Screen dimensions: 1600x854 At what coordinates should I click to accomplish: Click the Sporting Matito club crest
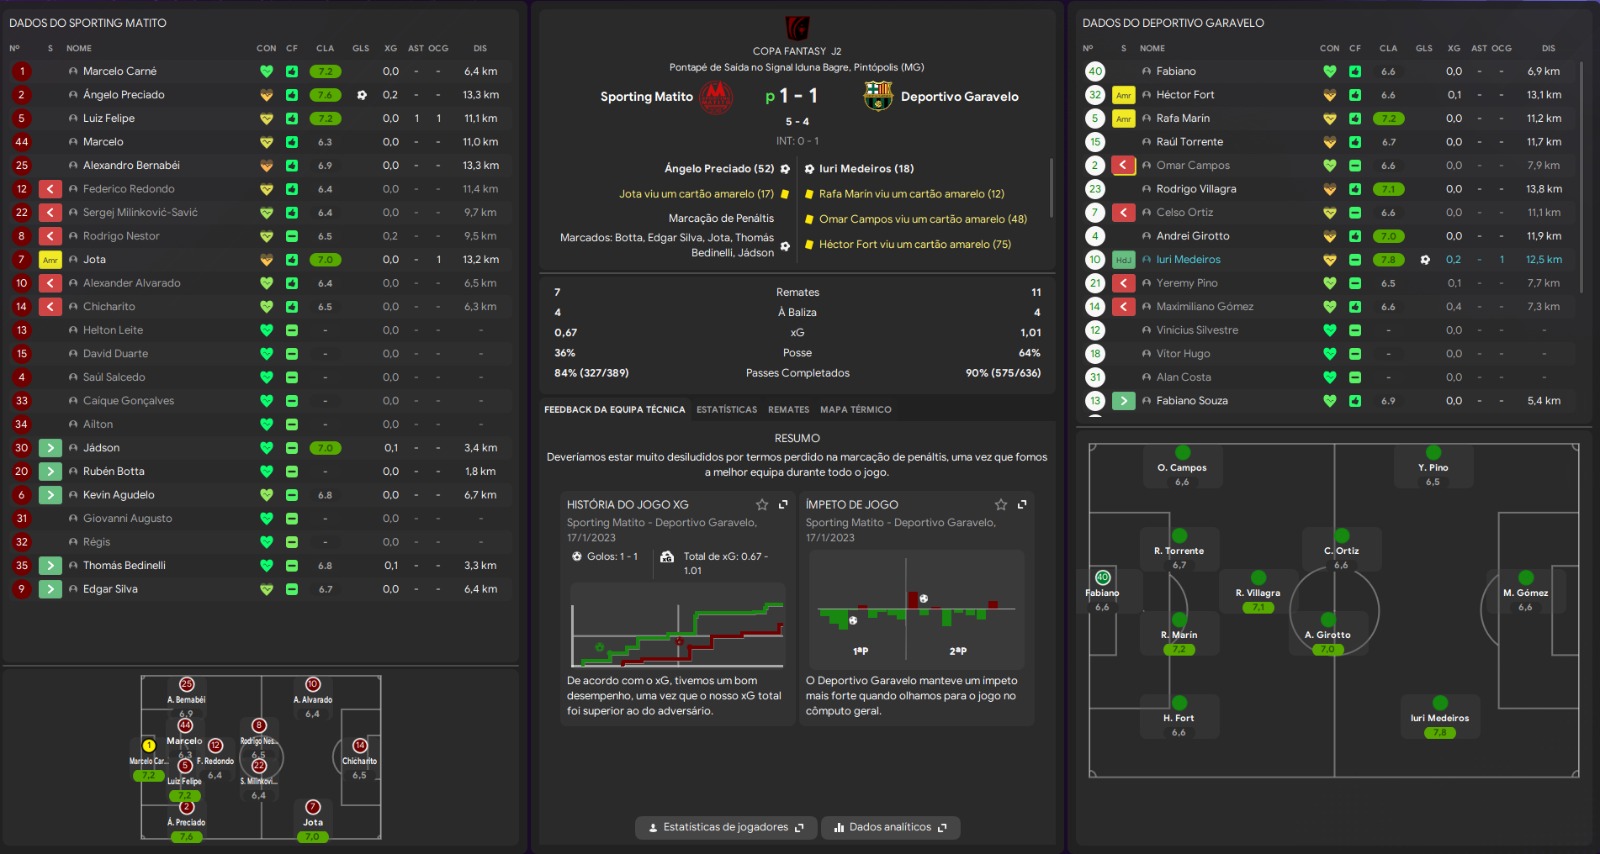[x=716, y=97]
